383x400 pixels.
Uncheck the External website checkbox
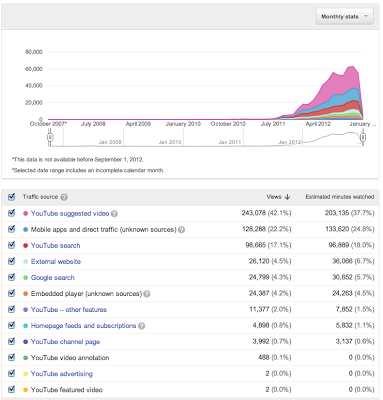pyautogui.click(x=12, y=261)
